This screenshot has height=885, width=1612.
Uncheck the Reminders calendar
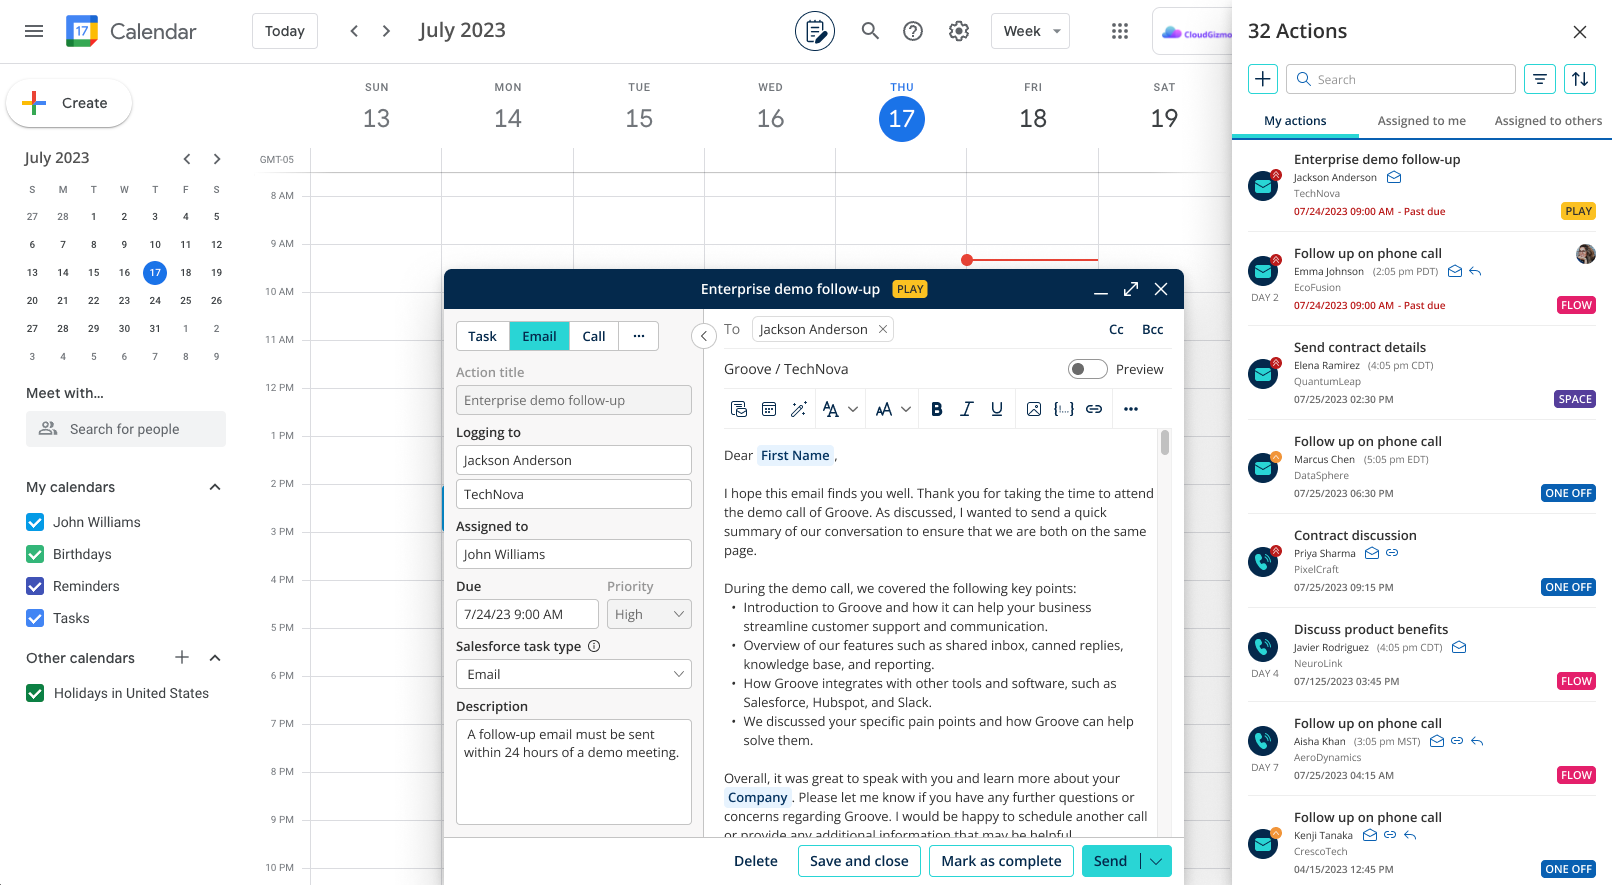(35, 586)
